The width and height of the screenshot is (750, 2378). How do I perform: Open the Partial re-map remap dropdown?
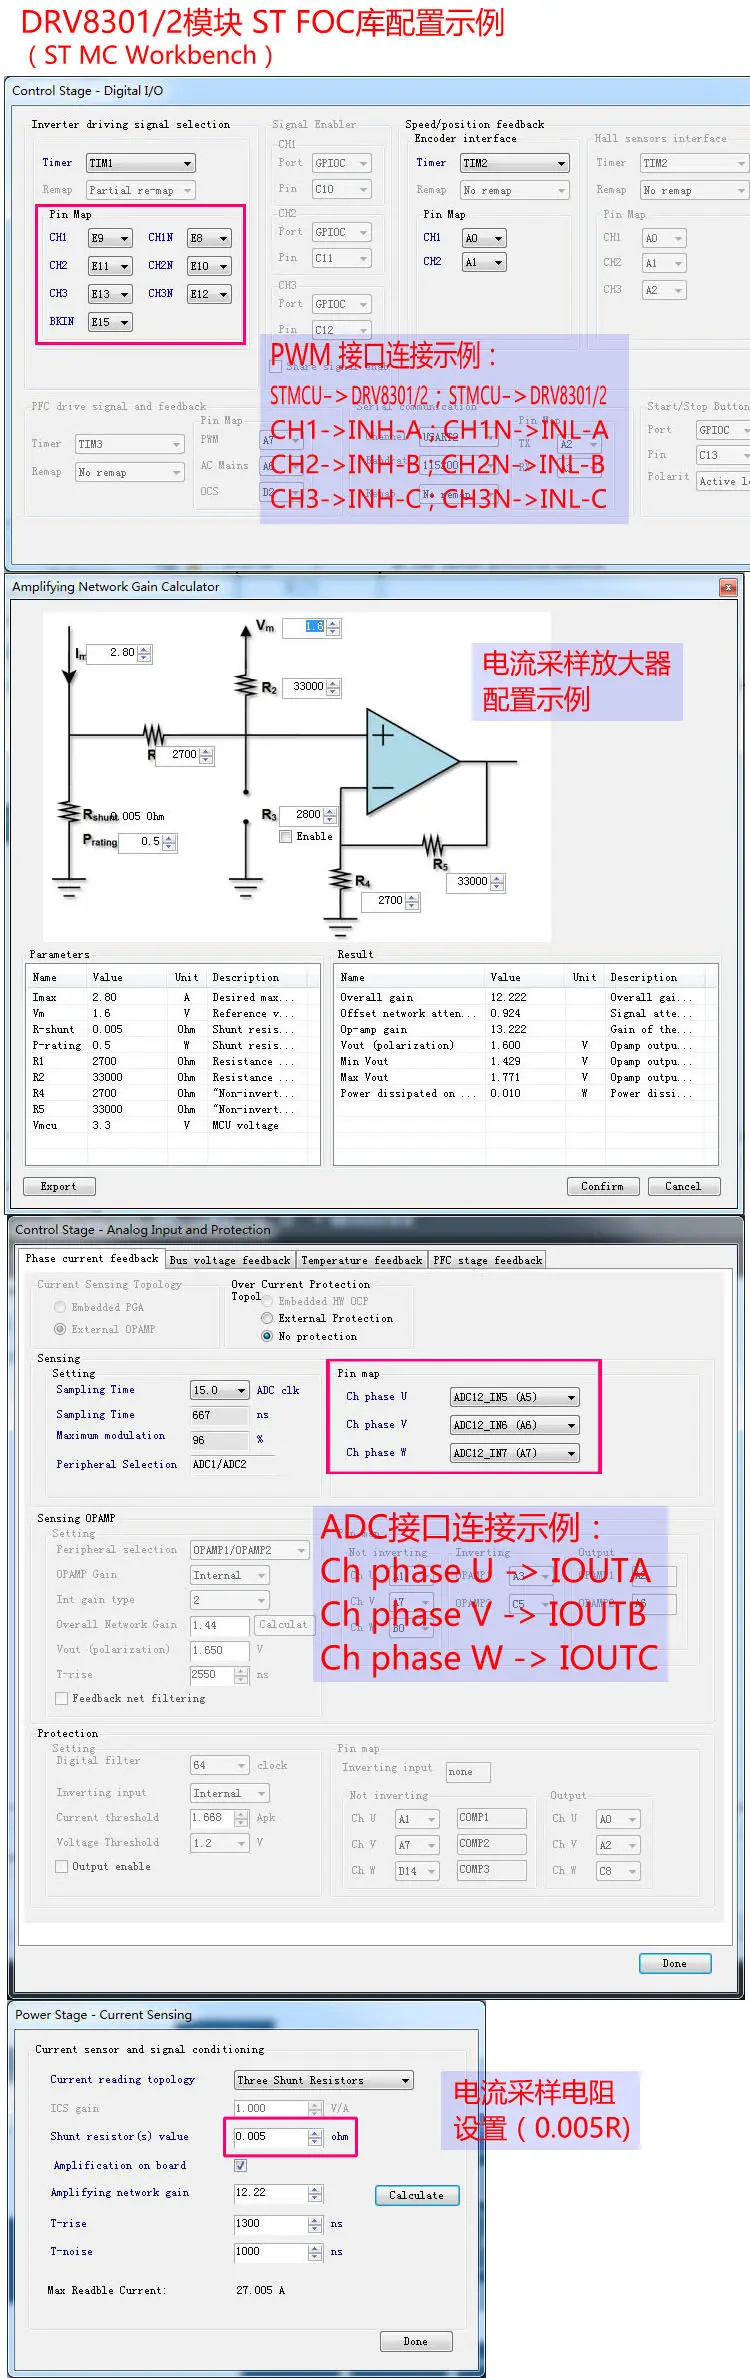pos(141,190)
